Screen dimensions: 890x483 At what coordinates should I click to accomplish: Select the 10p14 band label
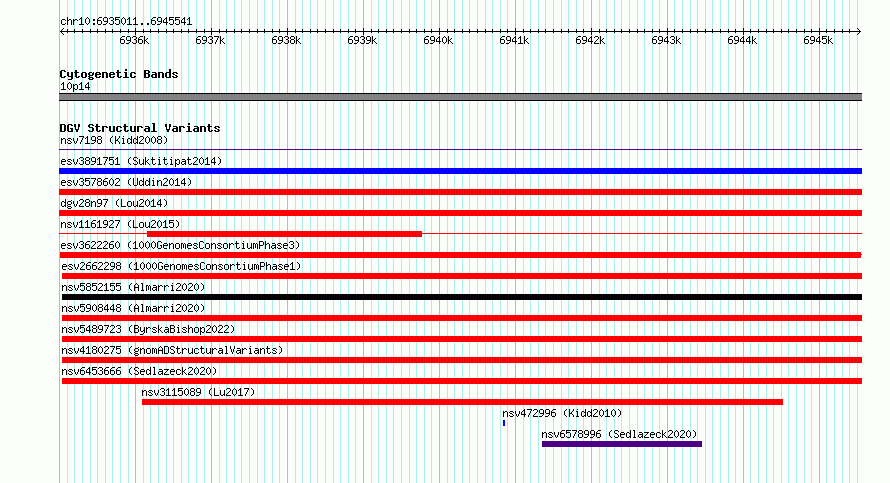(x=75, y=86)
